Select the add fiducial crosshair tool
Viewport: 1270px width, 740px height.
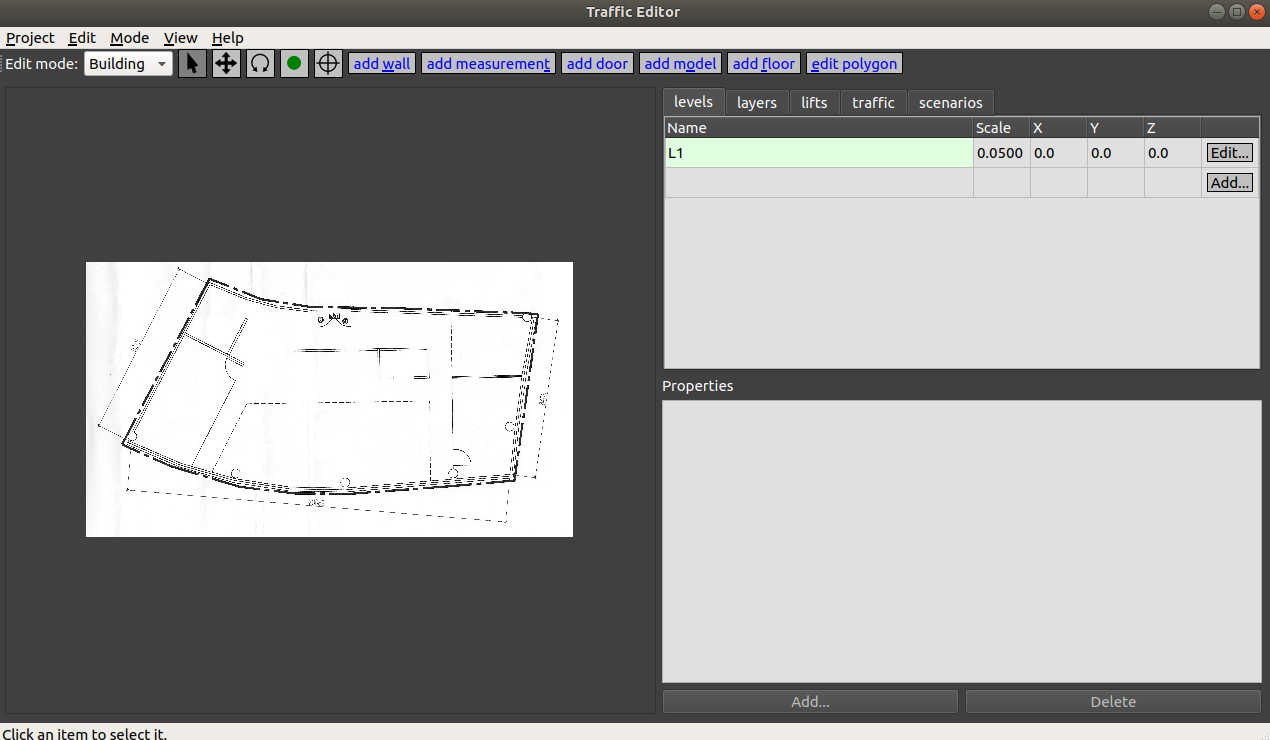pos(328,63)
